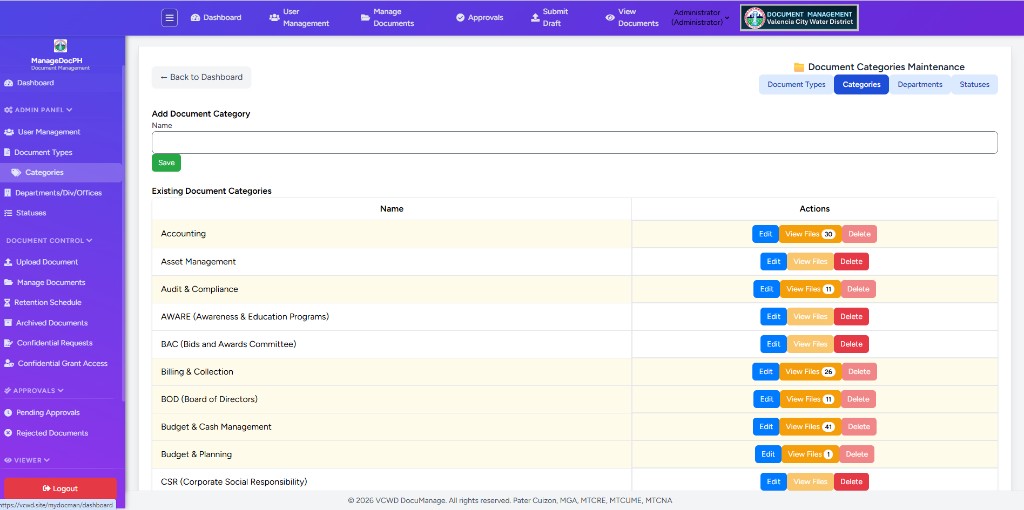Open Retention Schedule in the sidebar
Viewport: 1024px width, 510px height.
[x=42, y=302]
